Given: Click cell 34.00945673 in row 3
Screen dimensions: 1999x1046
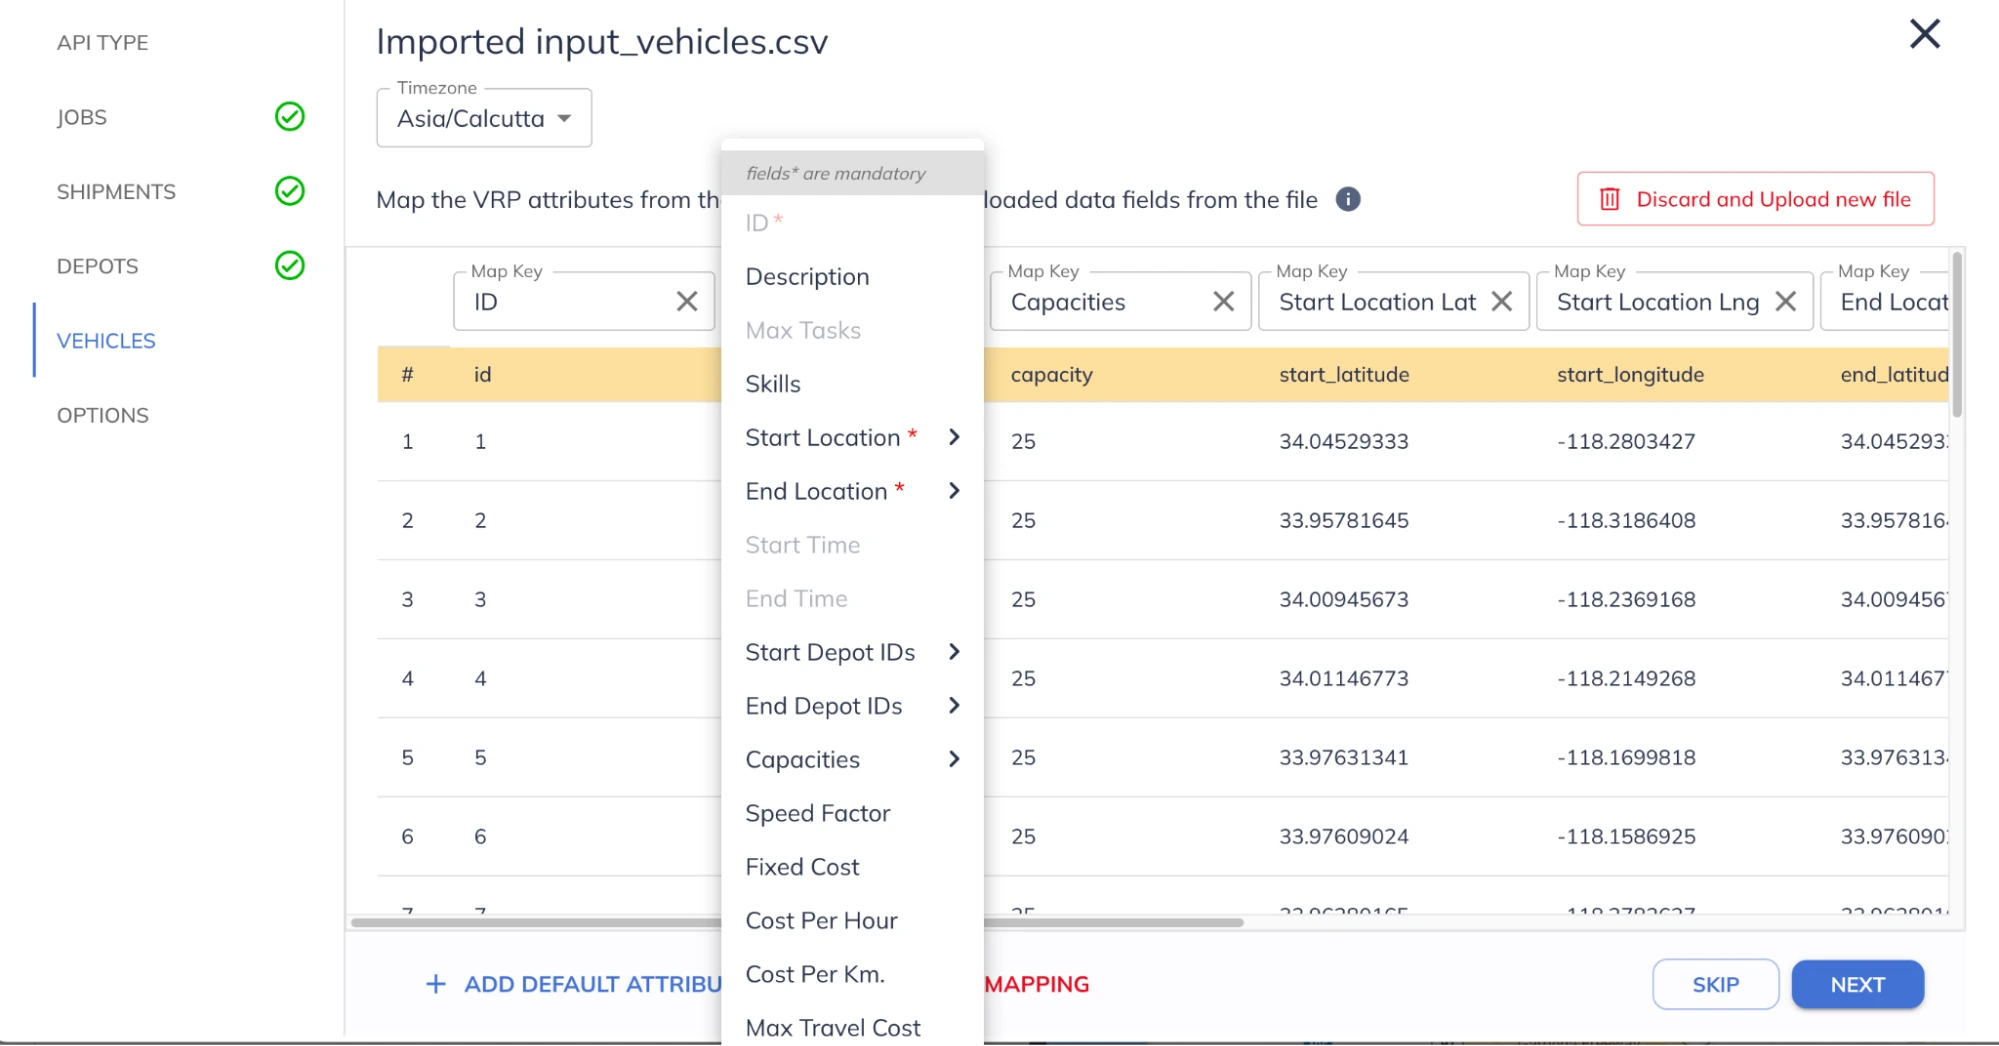Looking at the screenshot, I should click(1344, 599).
